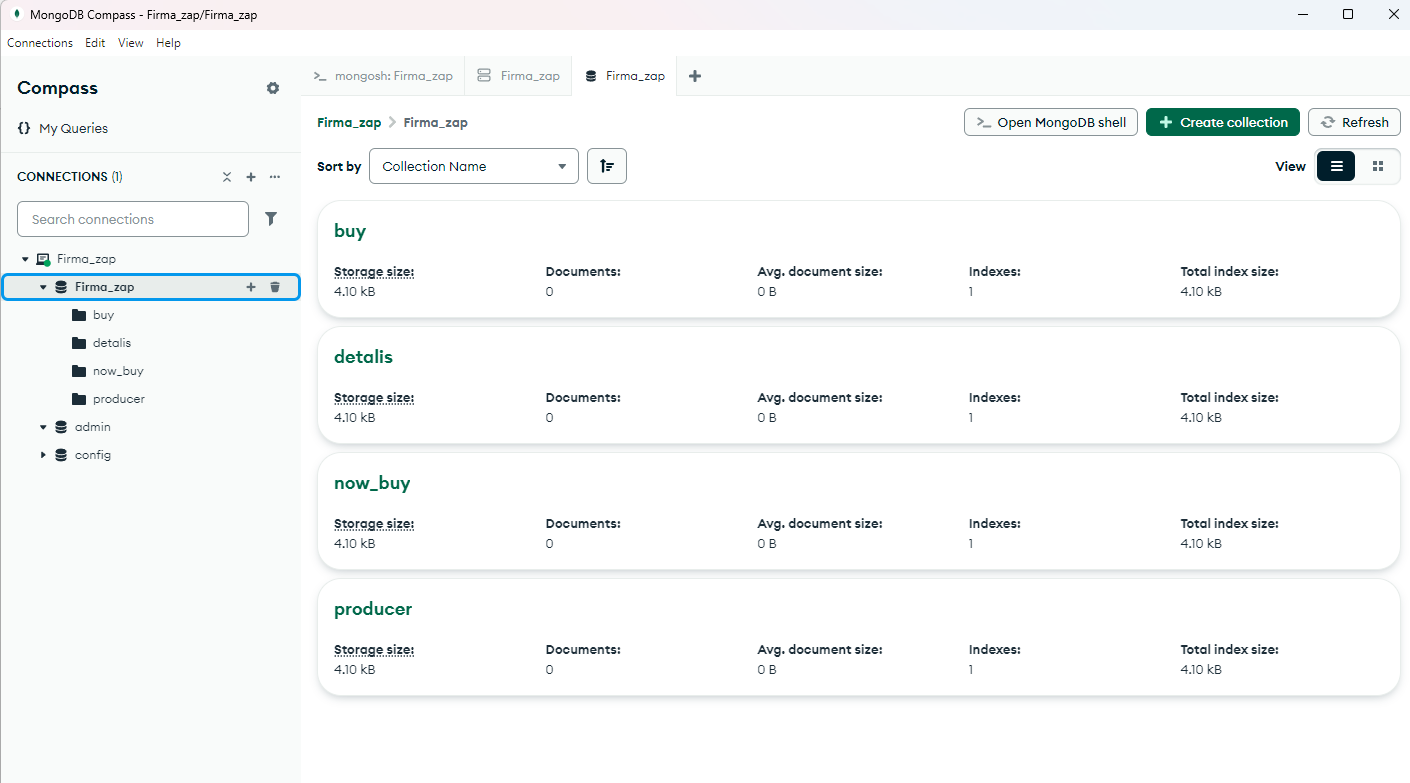The height and width of the screenshot is (783, 1410).
Task: Switch to grid view
Action: click(x=1378, y=166)
